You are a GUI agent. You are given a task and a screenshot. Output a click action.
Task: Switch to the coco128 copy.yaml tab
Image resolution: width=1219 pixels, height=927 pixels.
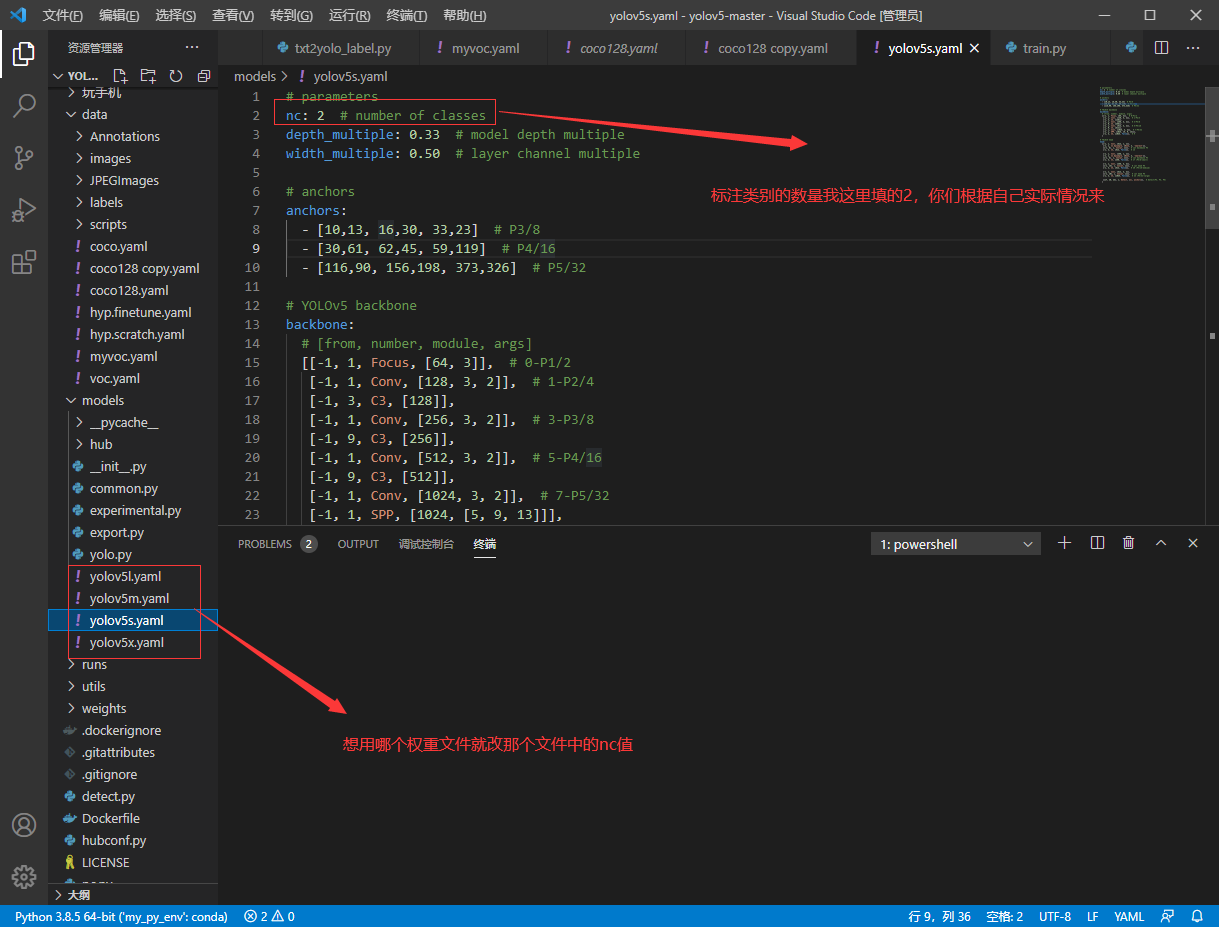[x=772, y=48]
